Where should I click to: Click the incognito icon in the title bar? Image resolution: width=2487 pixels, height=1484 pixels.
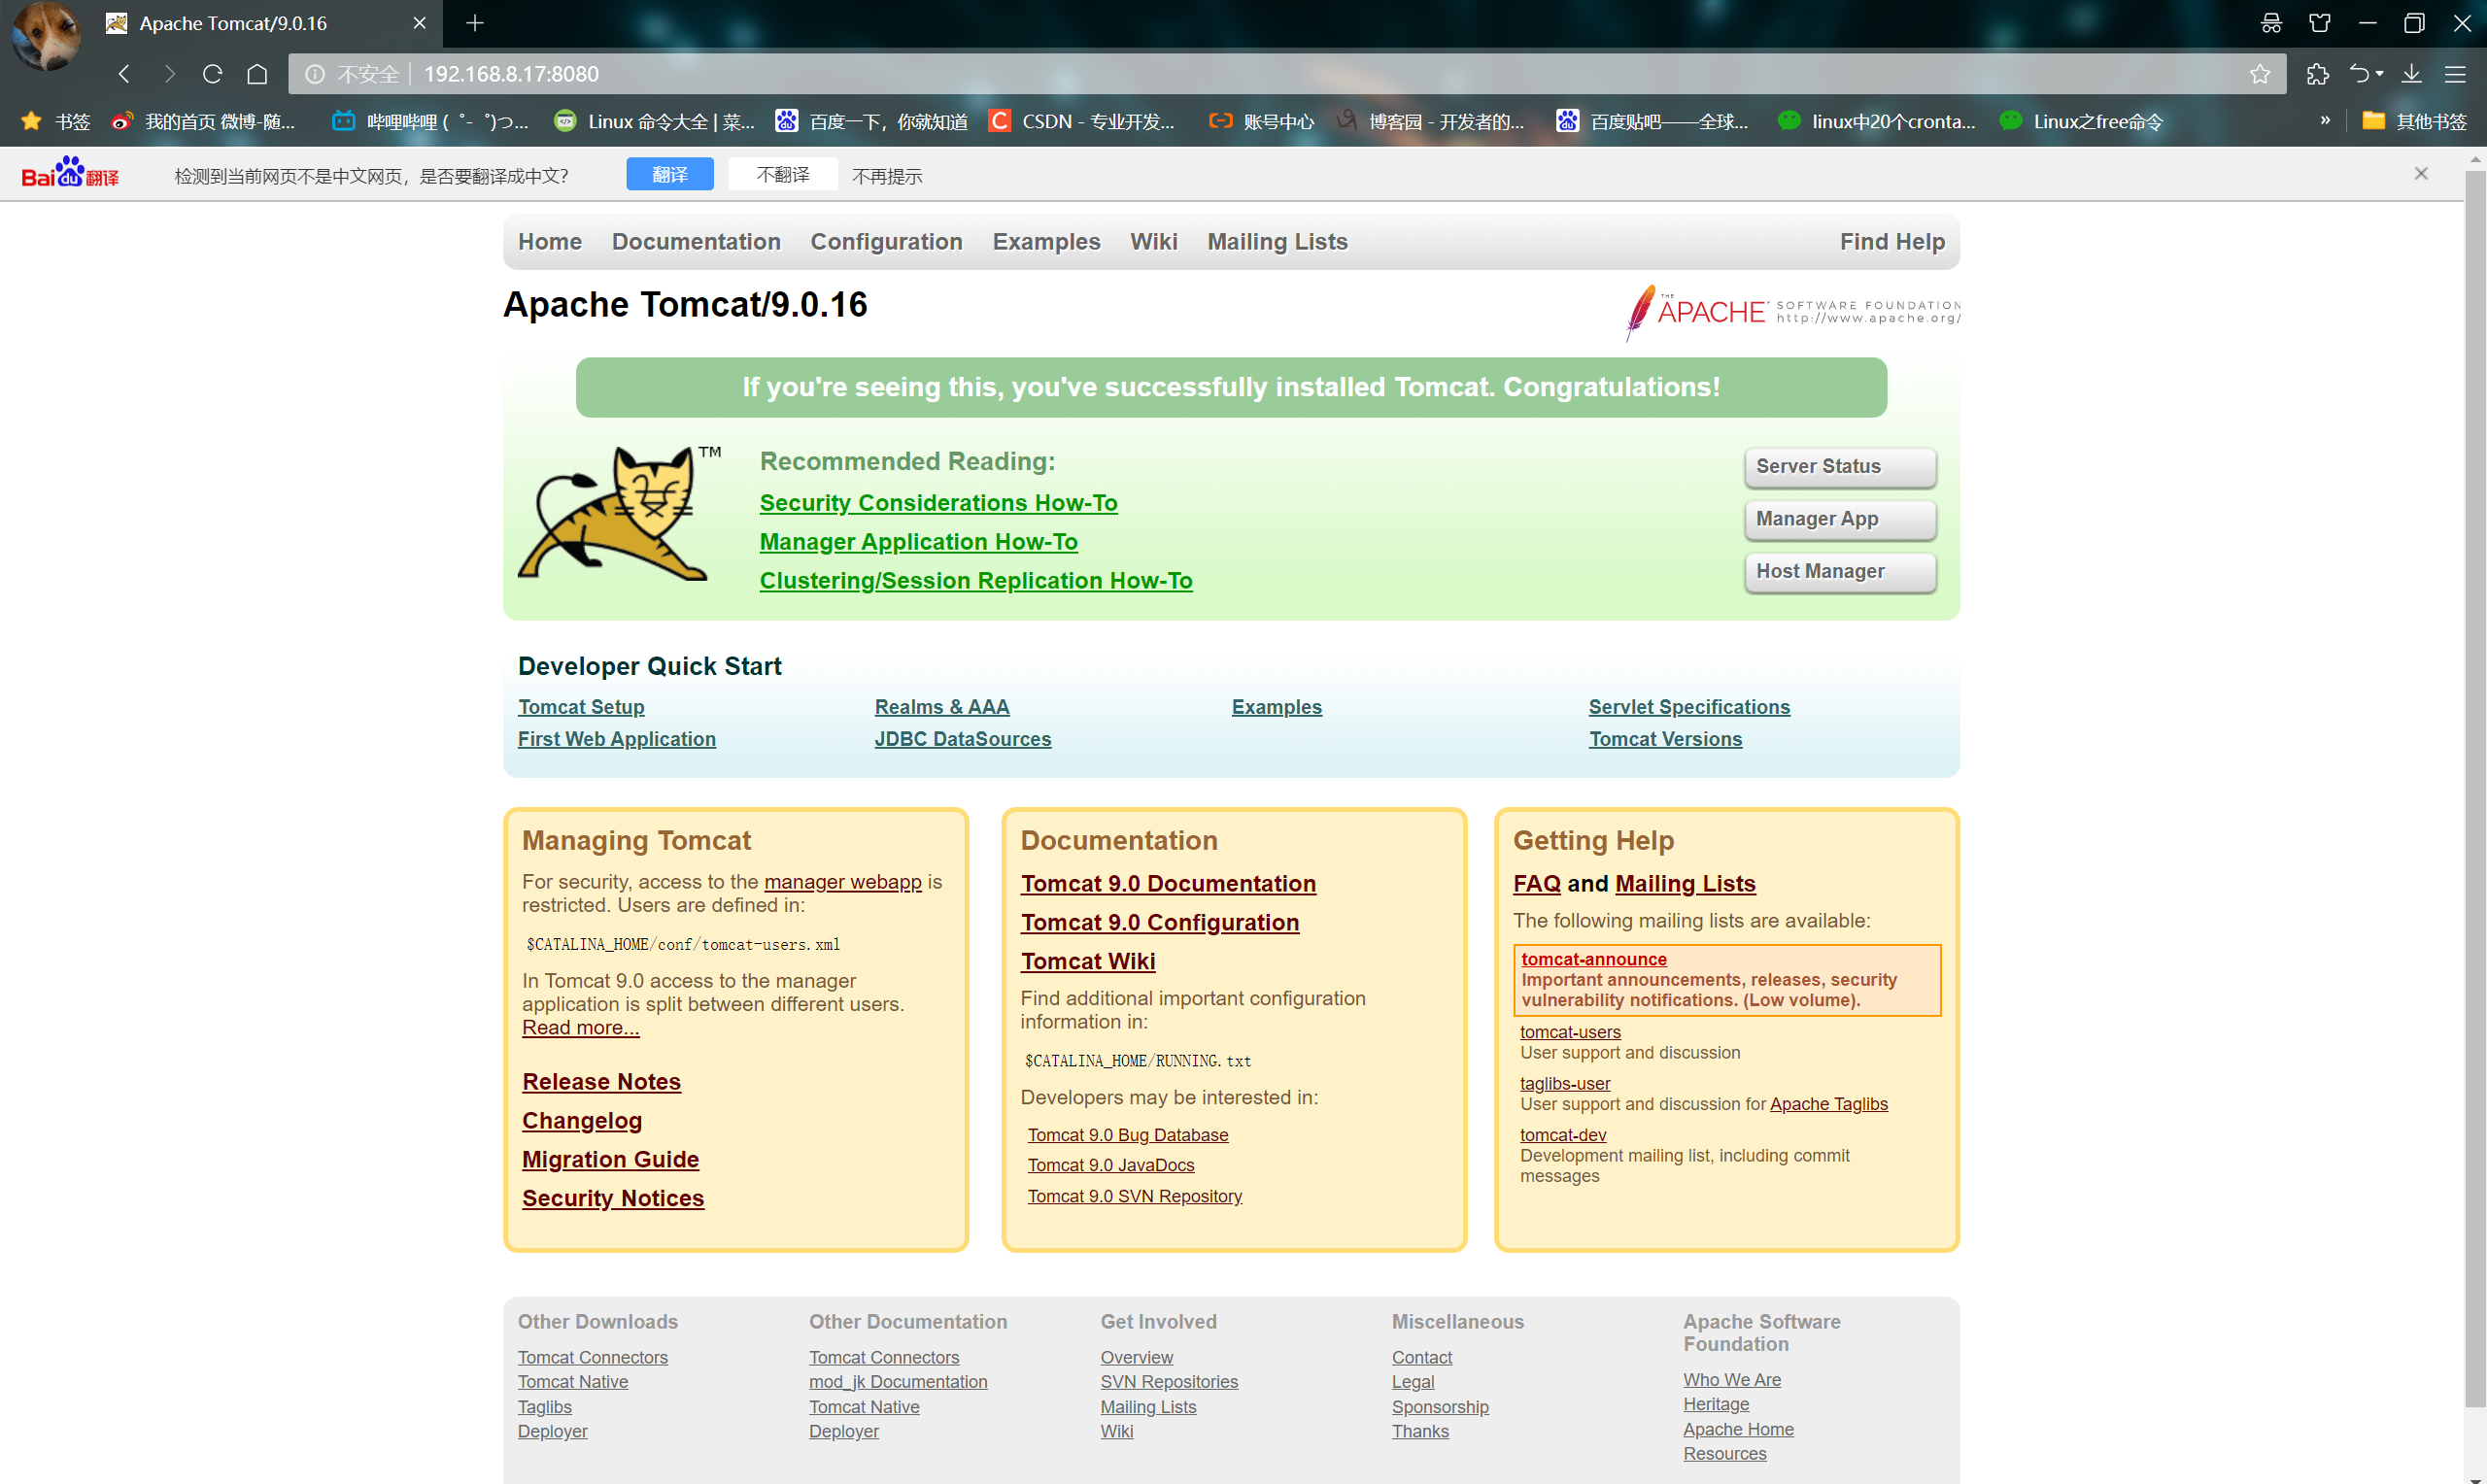(2271, 23)
